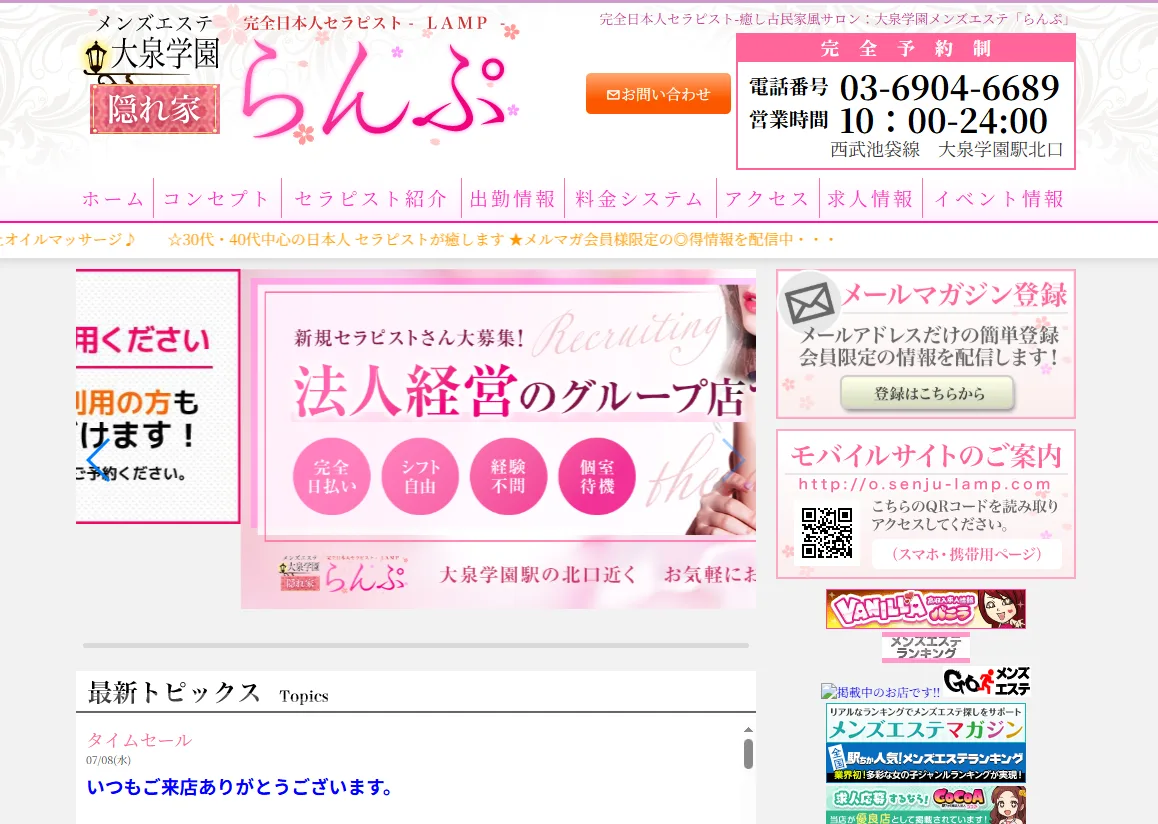
Task: Click the mobile site QR code
Action: pos(827,532)
